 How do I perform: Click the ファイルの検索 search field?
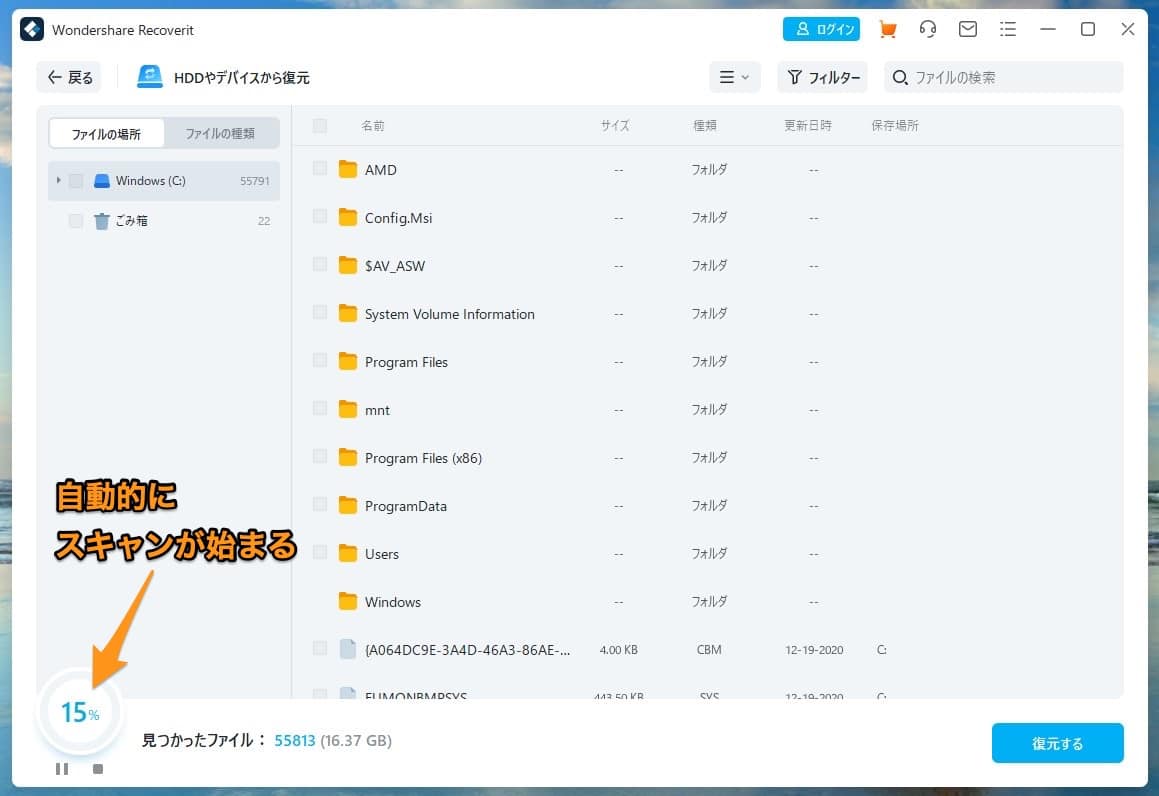[x=1012, y=77]
